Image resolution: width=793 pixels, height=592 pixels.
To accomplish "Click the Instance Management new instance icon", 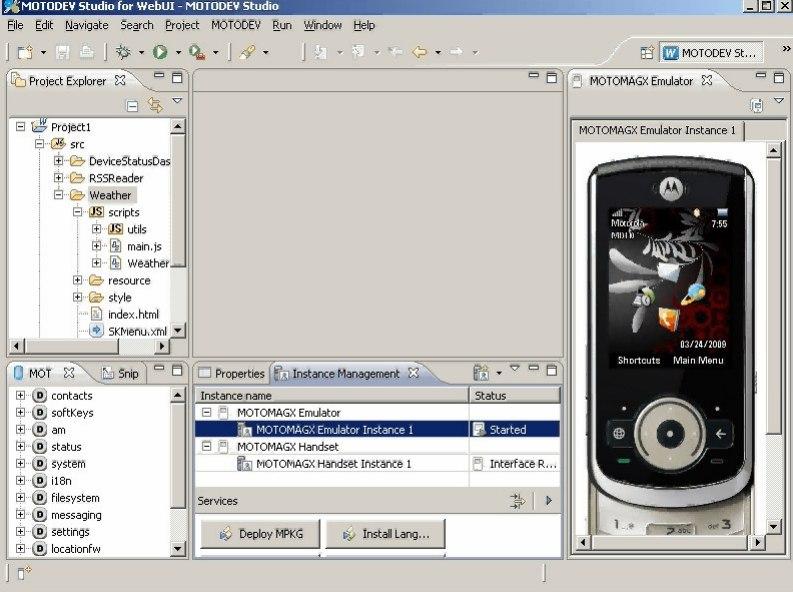I will click(481, 373).
